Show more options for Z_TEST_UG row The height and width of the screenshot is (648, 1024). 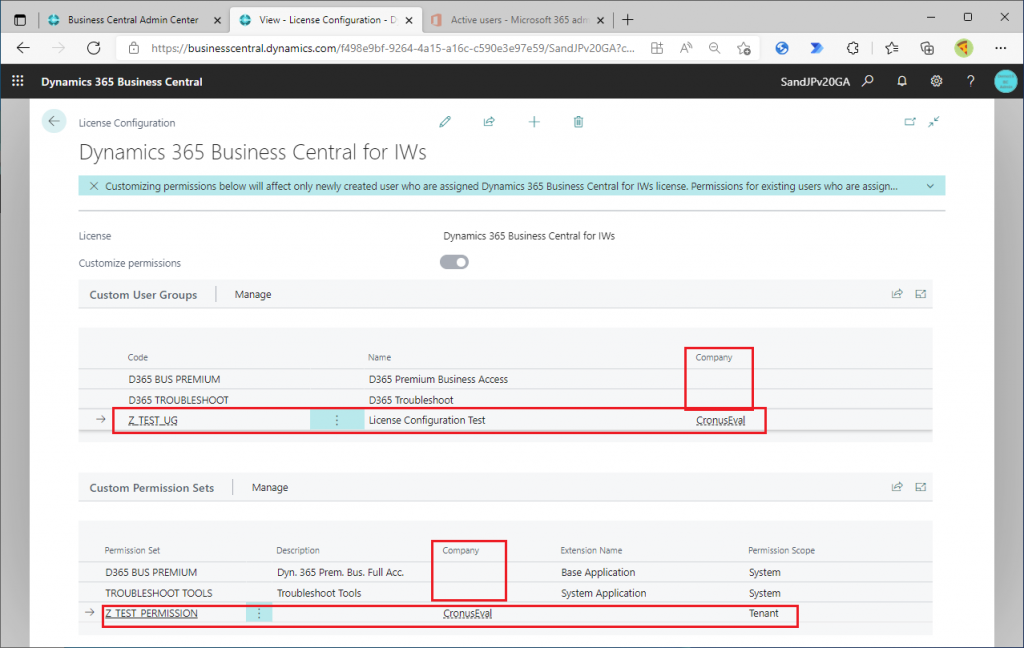click(x=337, y=420)
